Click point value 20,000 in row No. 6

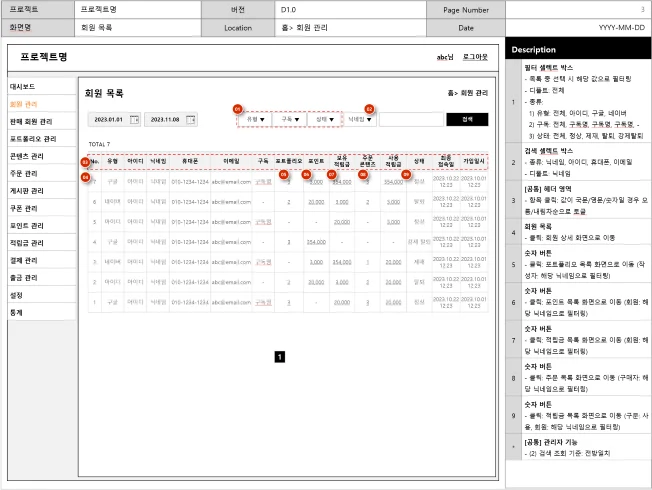(316, 202)
